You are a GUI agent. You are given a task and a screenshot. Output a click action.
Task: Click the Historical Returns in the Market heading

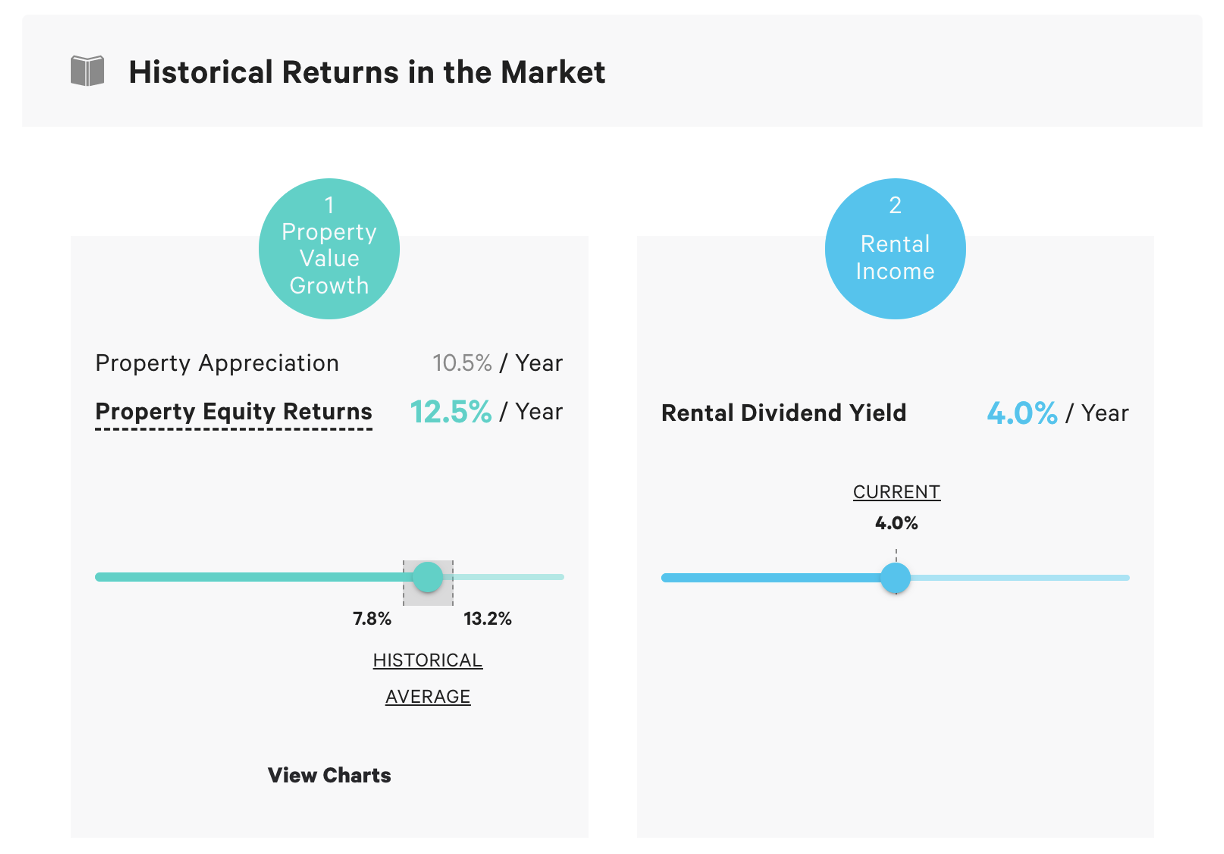pyautogui.click(x=367, y=72)
